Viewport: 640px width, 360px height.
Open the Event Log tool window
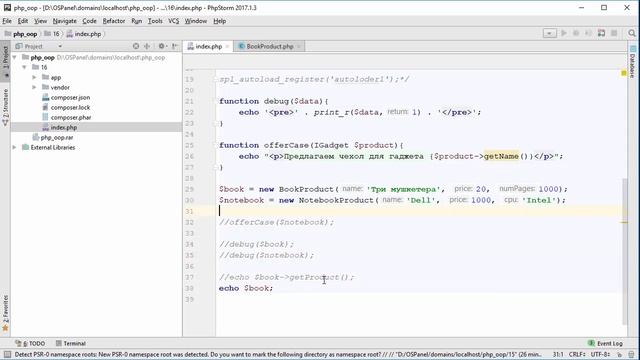[x=605, y=343]
